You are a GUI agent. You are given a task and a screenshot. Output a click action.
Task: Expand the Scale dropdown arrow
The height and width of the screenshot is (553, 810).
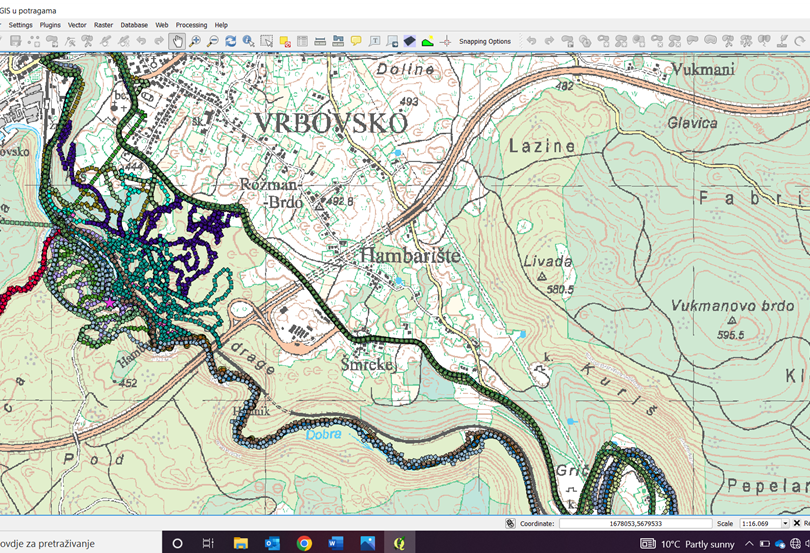[783, 523]
